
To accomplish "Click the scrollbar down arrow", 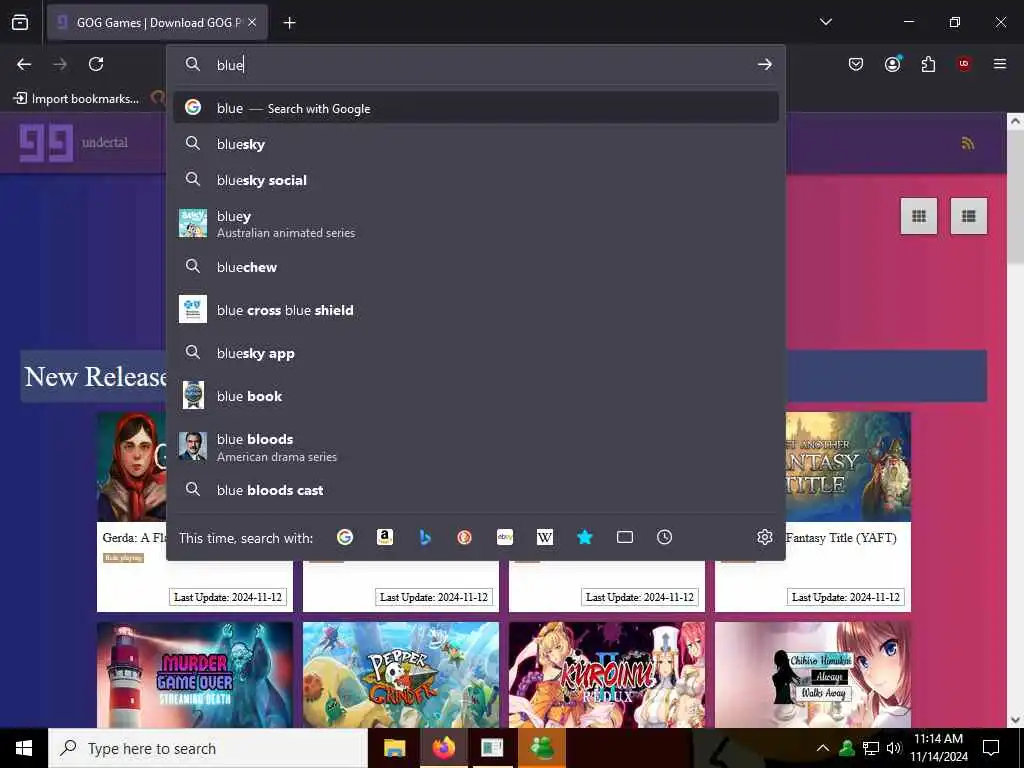I will click(x=1015, y=720).
